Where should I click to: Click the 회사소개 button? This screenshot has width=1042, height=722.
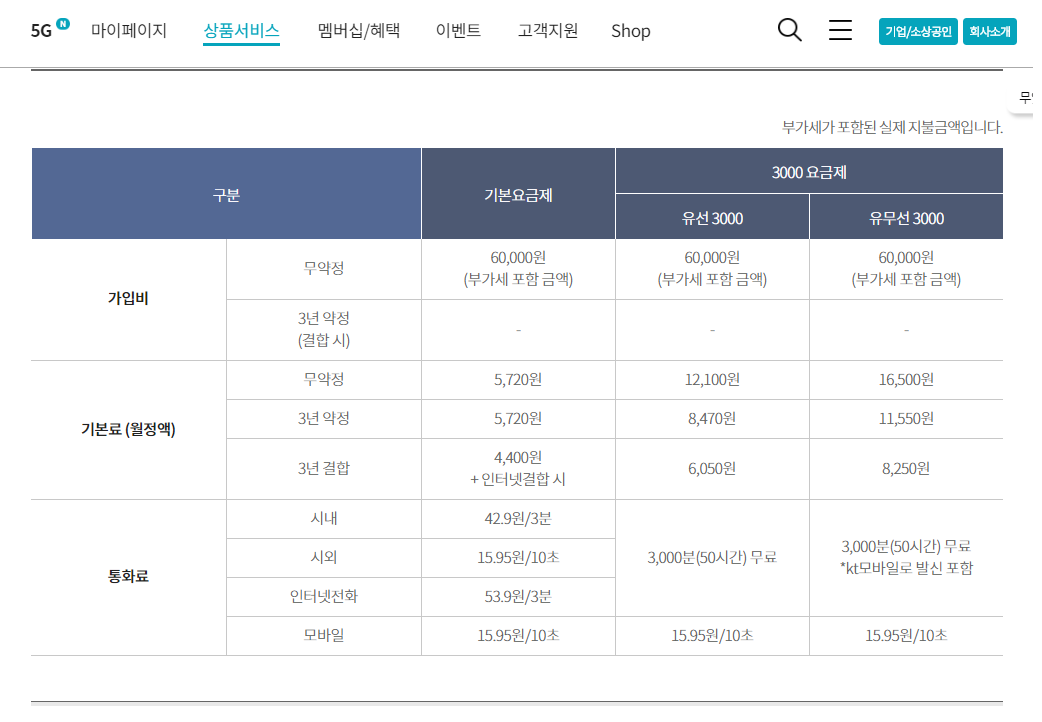point(989,31)
